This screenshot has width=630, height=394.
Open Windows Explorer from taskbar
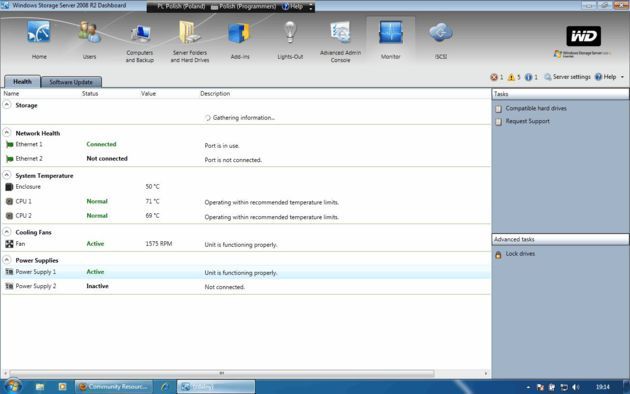click(x=40, y=387)
